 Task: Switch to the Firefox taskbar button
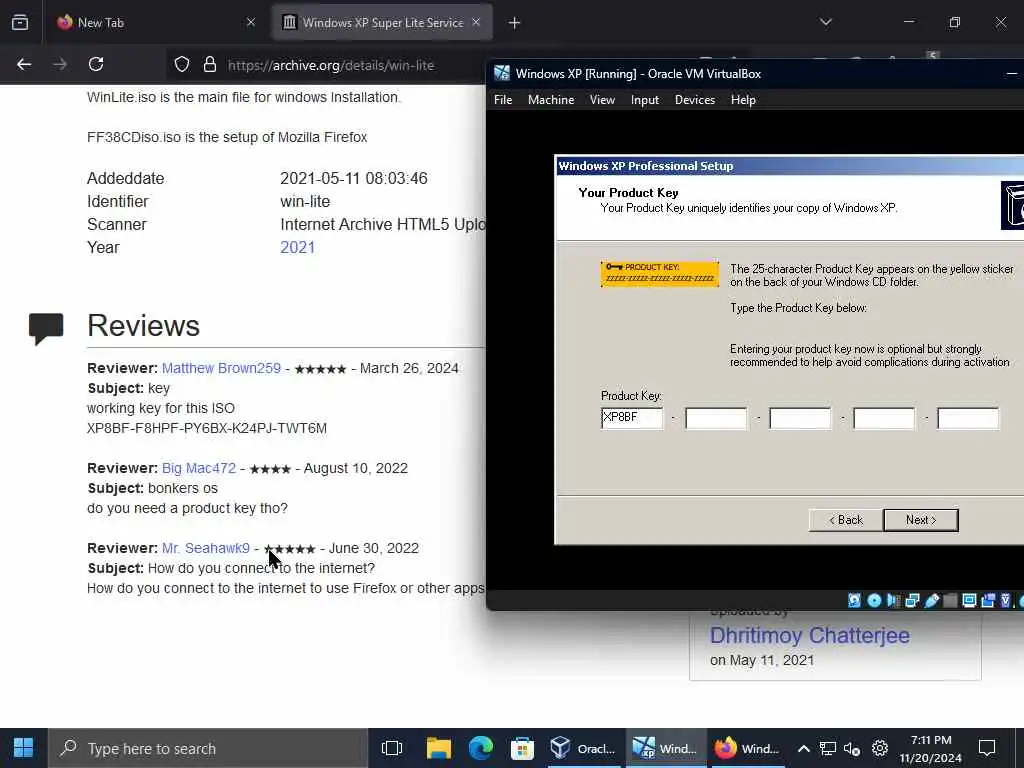pyautogui.click(x=747, y=748)
